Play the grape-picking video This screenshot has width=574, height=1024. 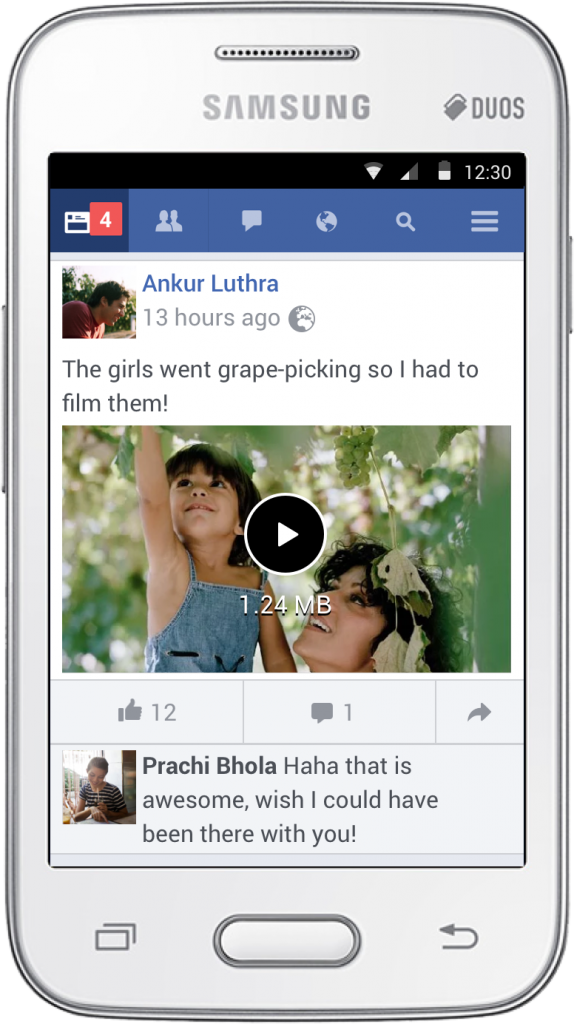click(285, 535)
